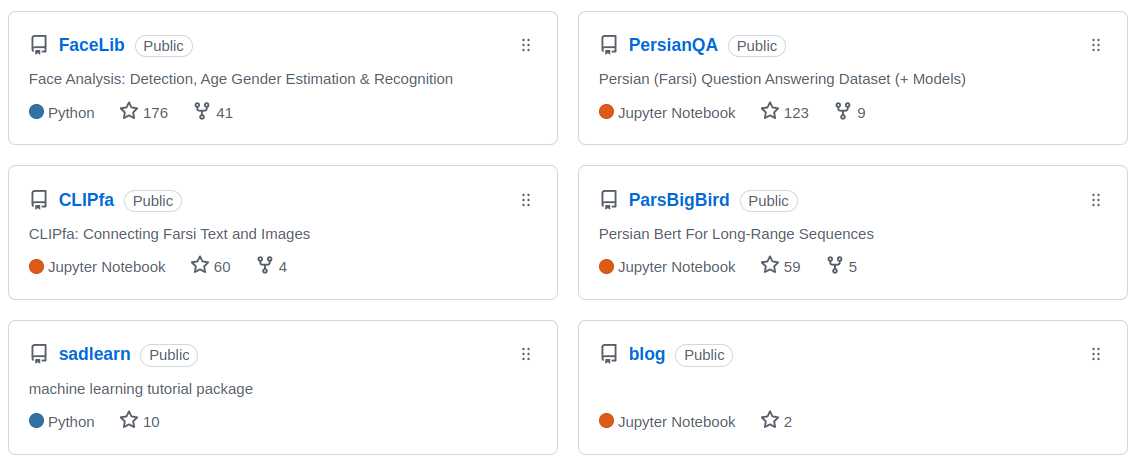The image size is (1140, 464).
Task: Click the grip icon on ParsBigBird card
Action: (x=1096, y=200)
